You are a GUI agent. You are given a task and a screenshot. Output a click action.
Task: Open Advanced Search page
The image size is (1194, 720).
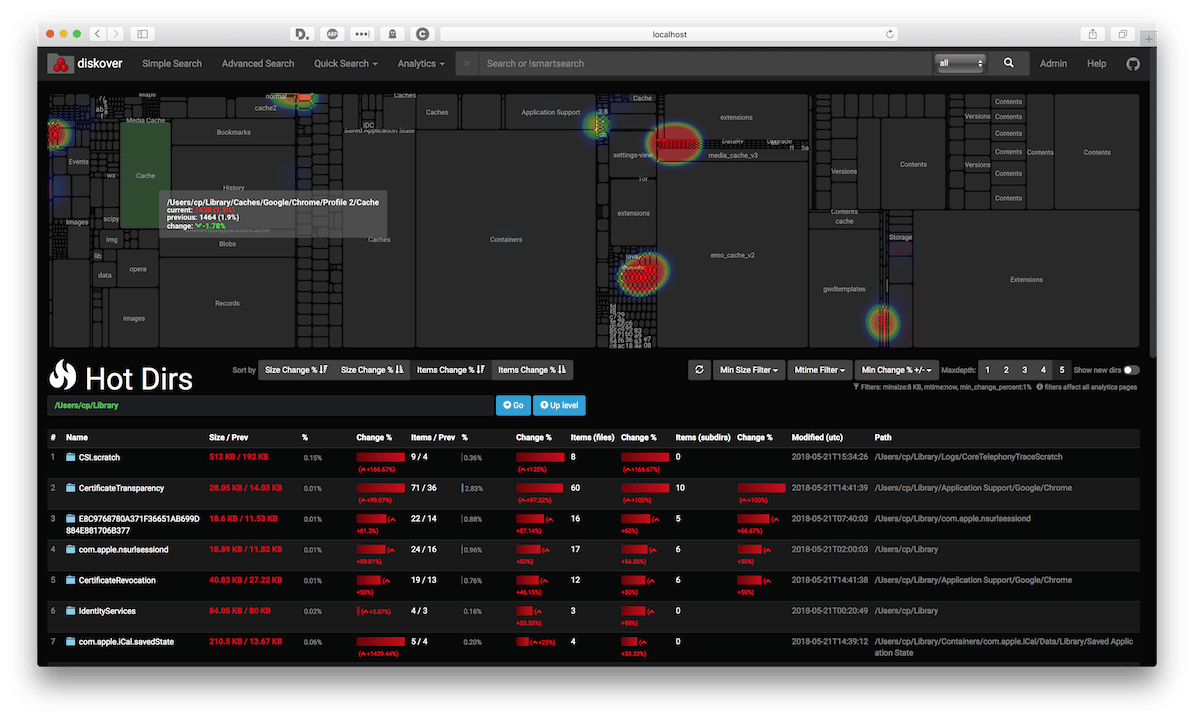257,64
